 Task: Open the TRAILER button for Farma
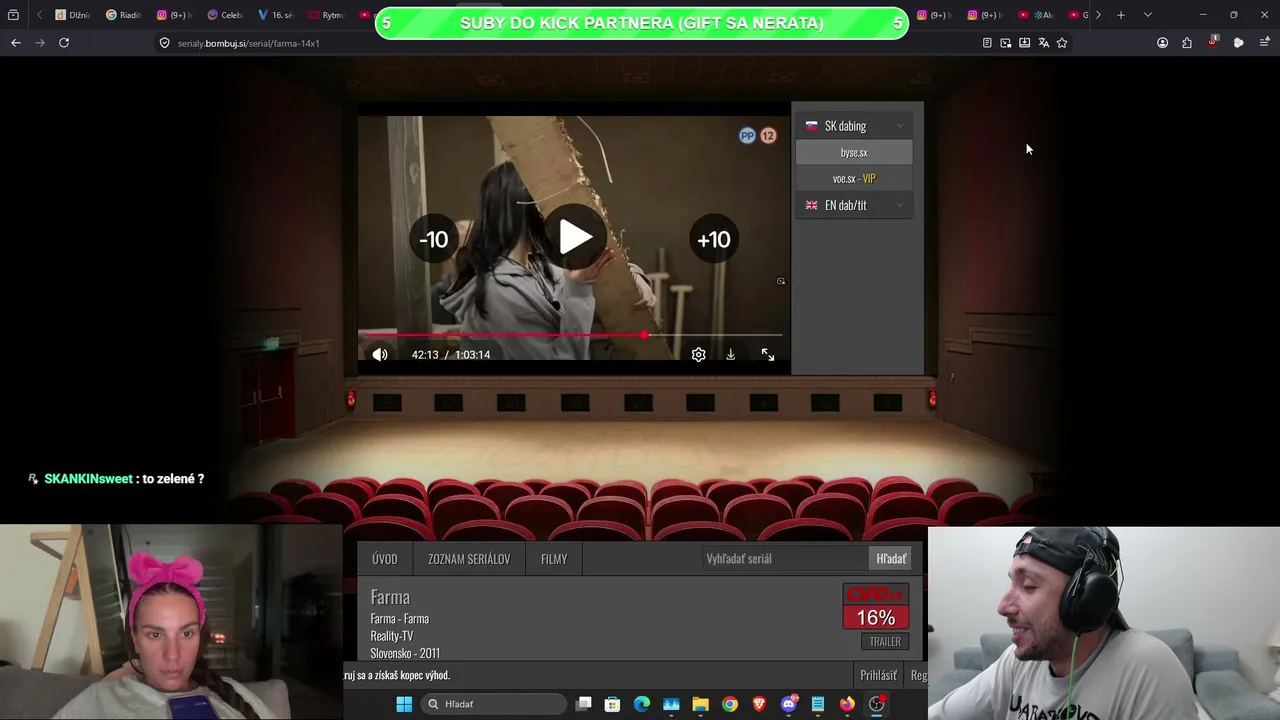885,642
